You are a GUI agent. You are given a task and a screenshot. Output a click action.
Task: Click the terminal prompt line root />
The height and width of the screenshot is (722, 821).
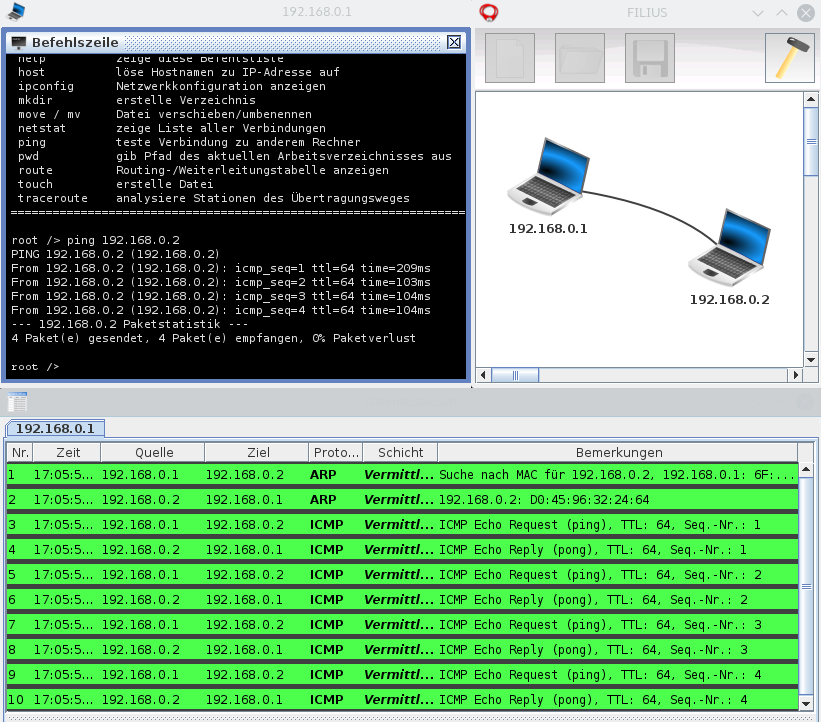(x=35, y=367)
